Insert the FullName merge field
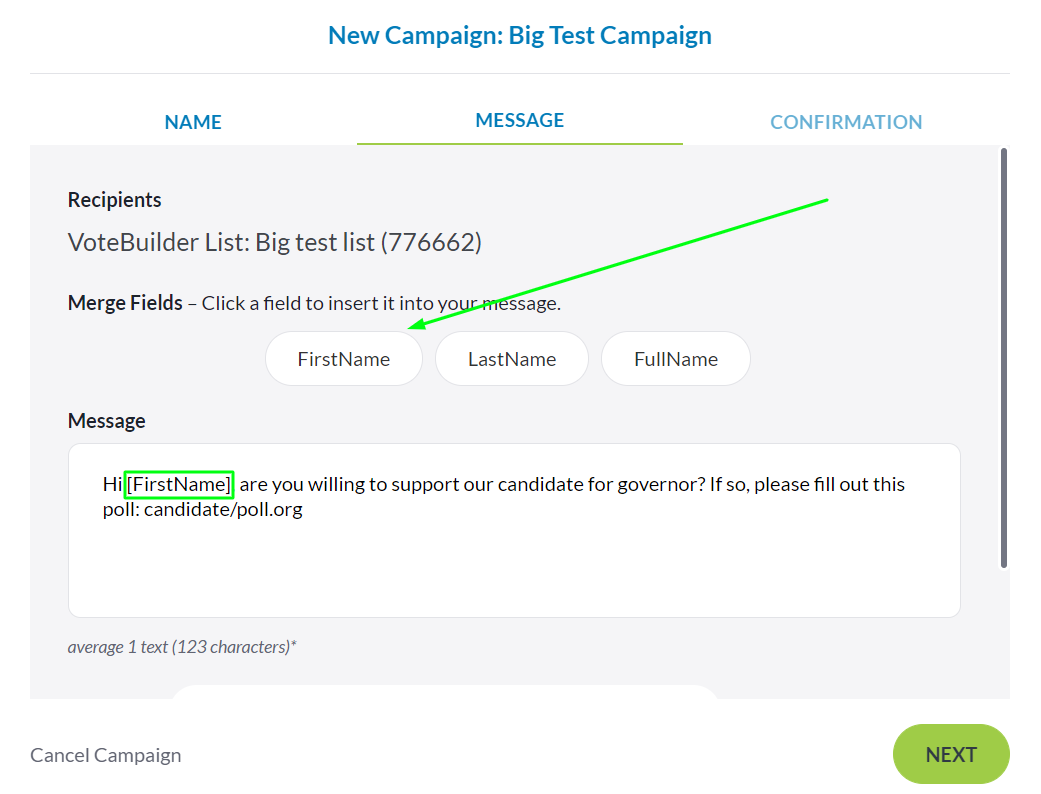This screenshot has width=1041, height=794. (675, 358)
